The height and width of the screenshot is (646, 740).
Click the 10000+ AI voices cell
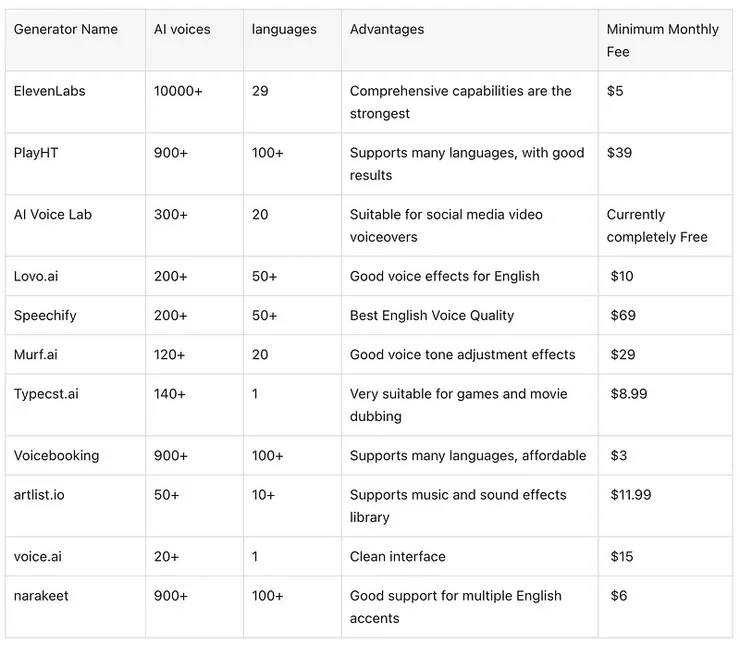click(178, 91)
